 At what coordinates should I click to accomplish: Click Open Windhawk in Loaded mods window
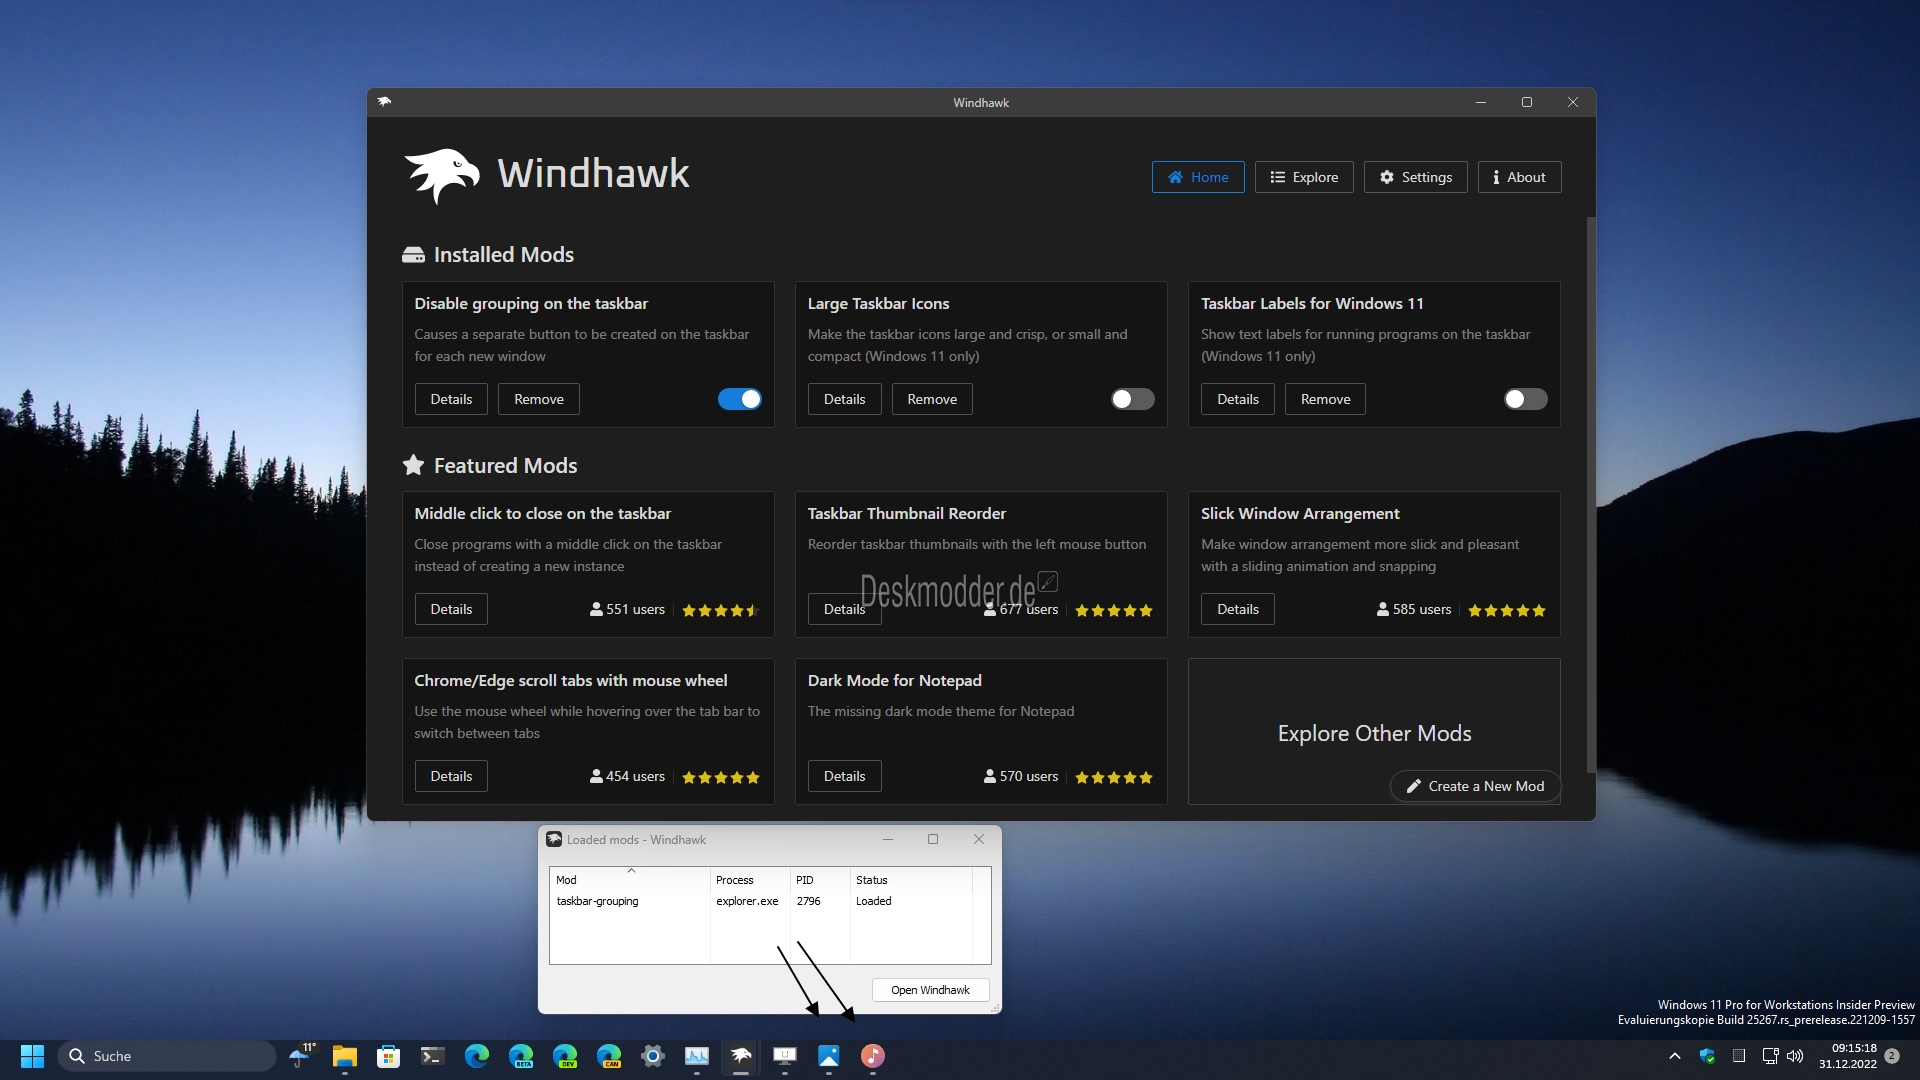pyautogui.click(x=930, y=990)
